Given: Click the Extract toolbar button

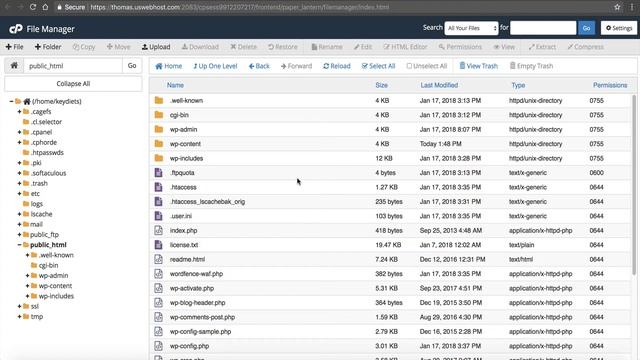Looking at the screenshot, I should tap(542, 47).
